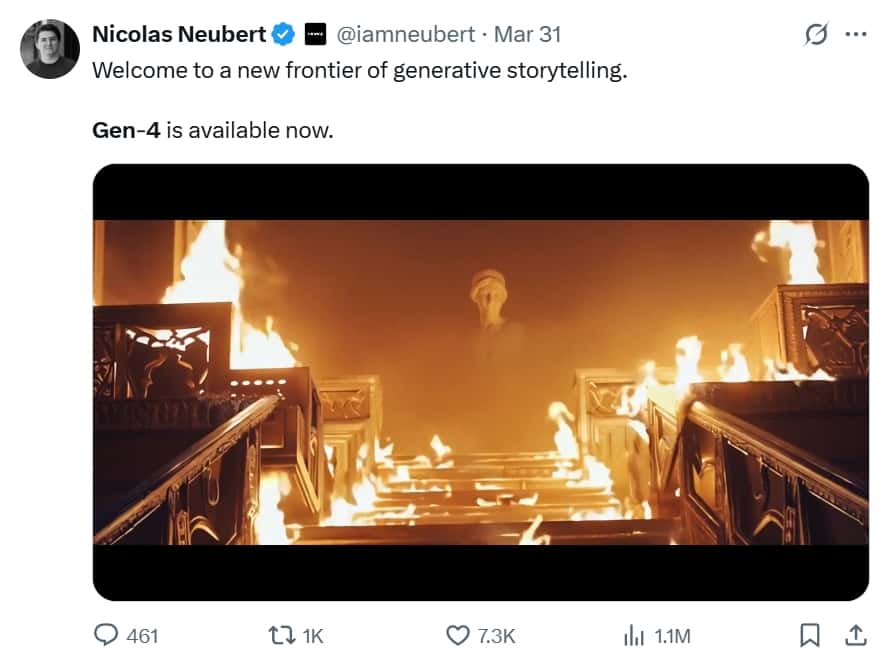Repost using the retweet arrows icon
Screen dimensions: 894x664
click(x=281, y=635)
